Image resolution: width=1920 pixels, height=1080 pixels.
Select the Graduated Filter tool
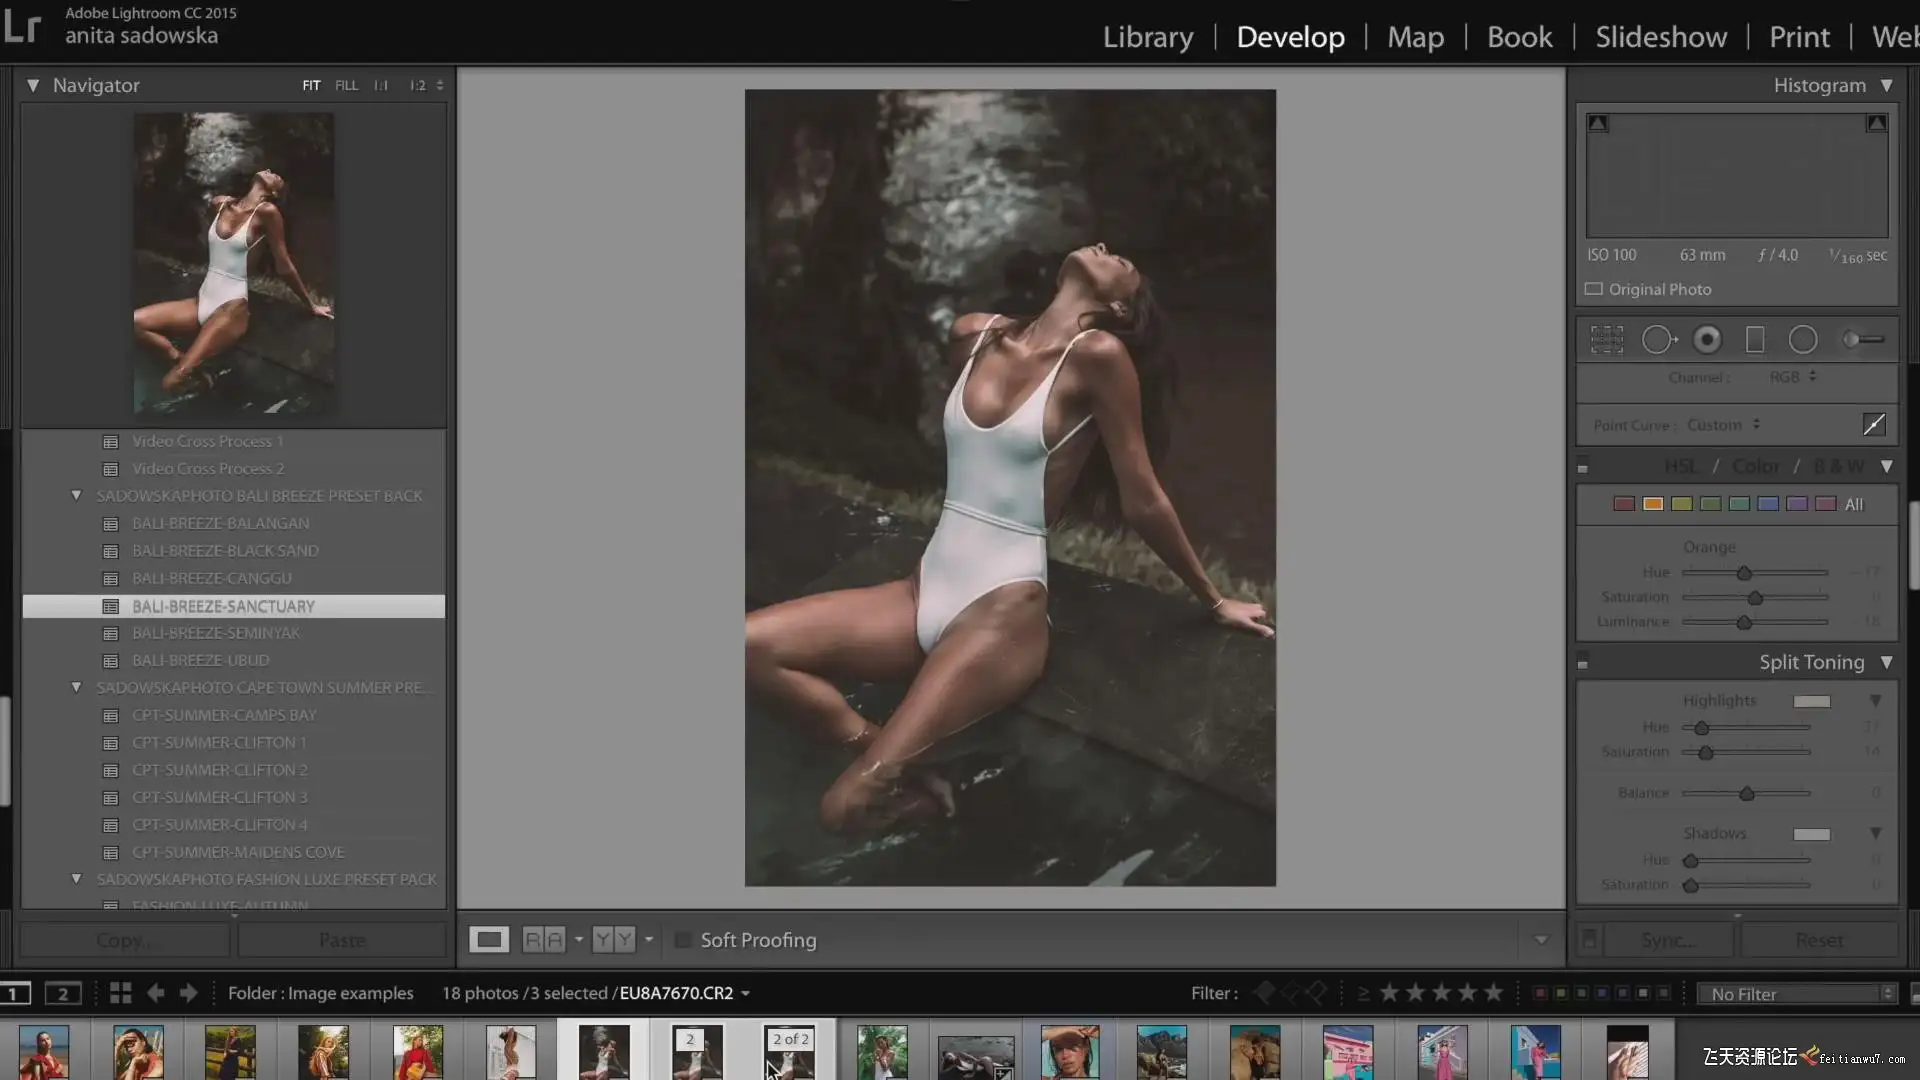coord(1755,340)
